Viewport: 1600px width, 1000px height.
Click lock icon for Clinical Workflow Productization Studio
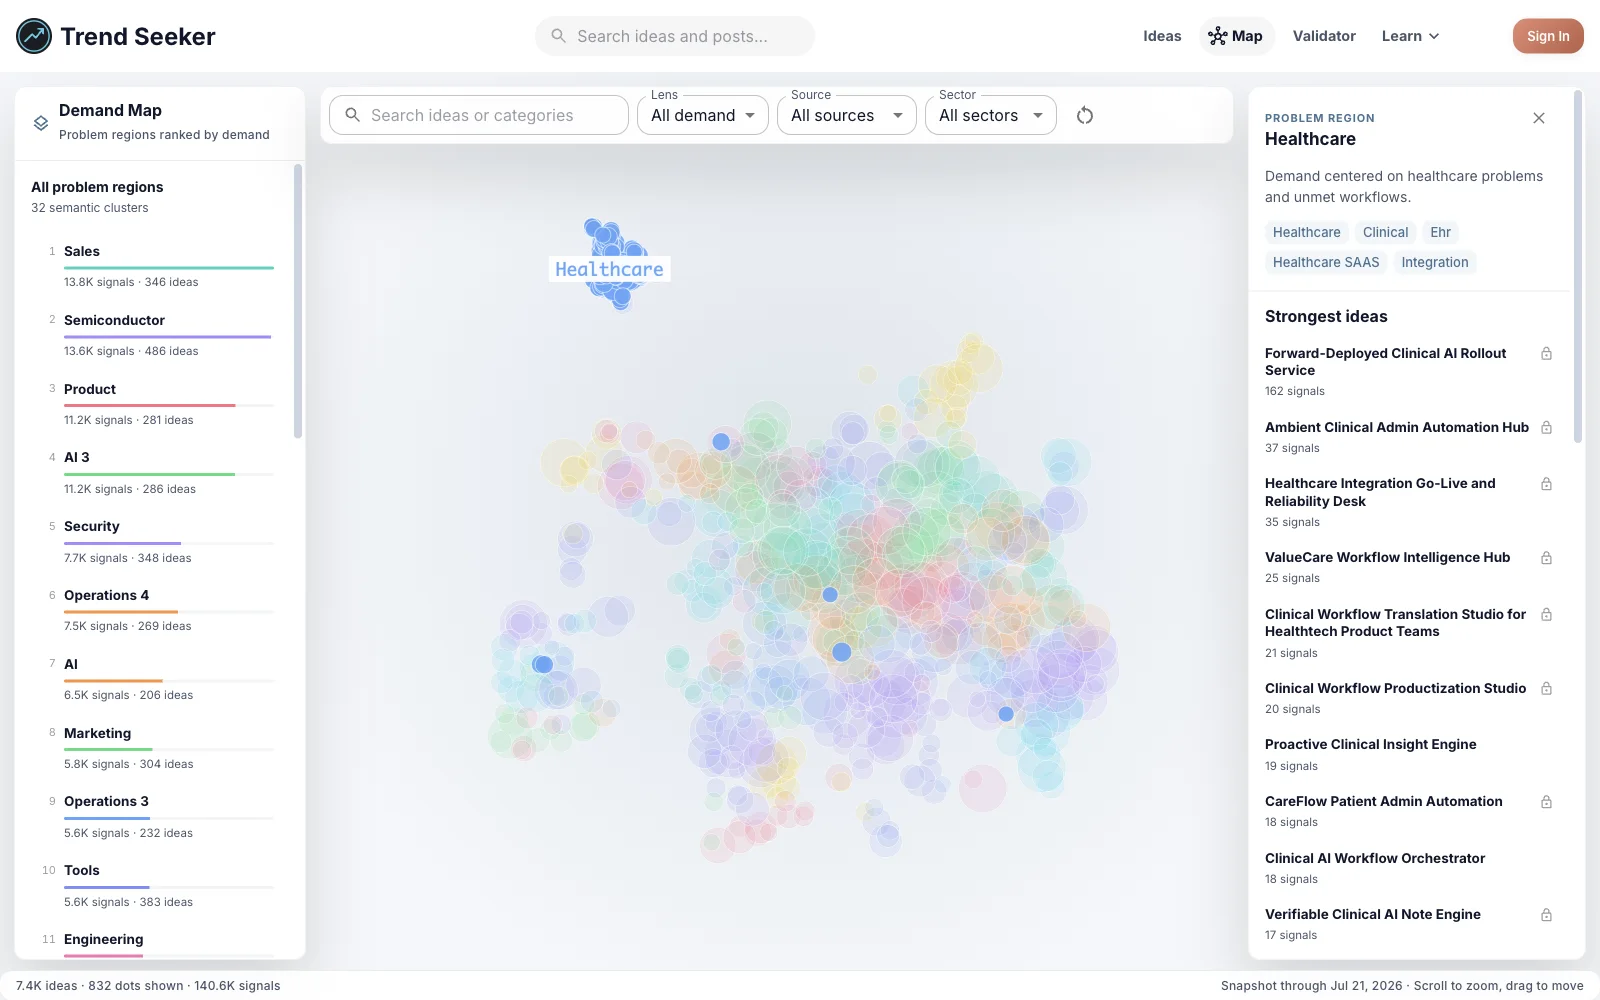click(1546, 689)
